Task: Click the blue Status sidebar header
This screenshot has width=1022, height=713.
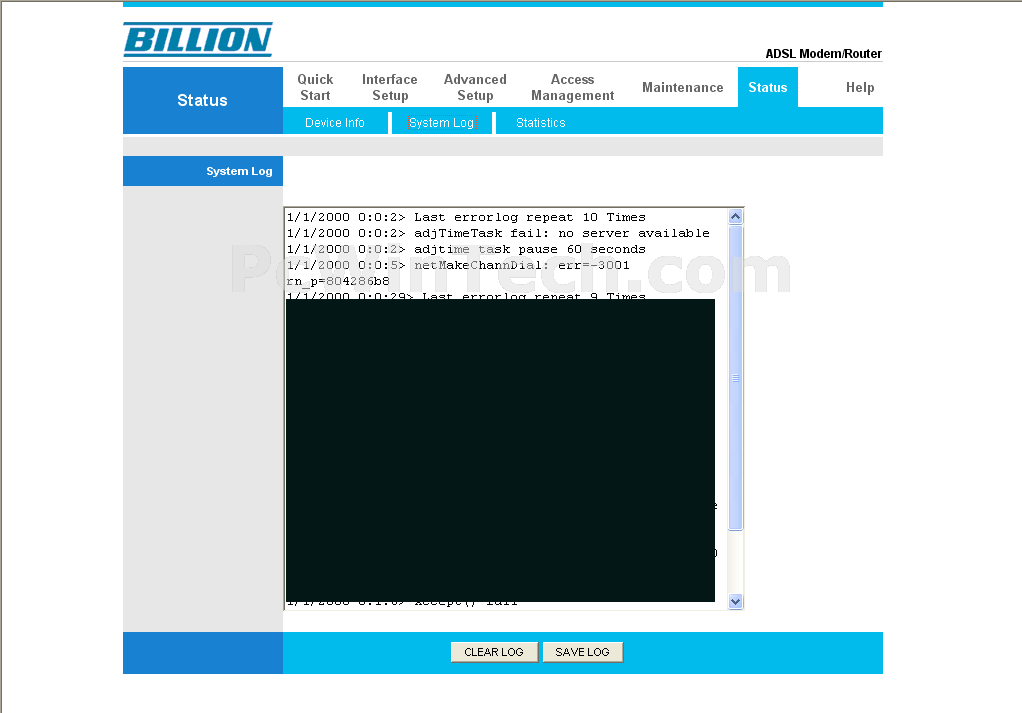Action: [202, 100]
